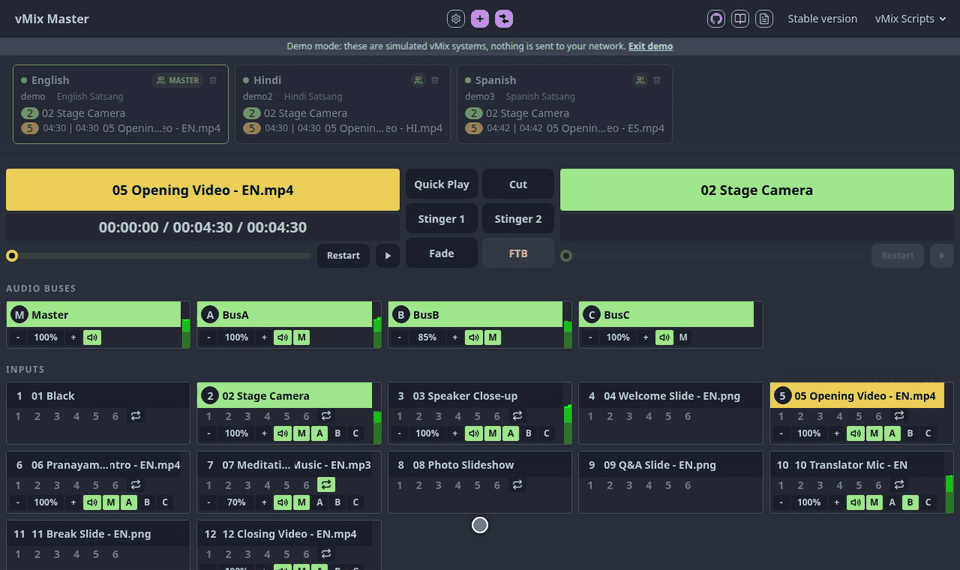Toggle speaker icon on 10 Translator Mic
Image resolution: width=960 pixels, height=570 pixels.
click(x=855, y=503)
